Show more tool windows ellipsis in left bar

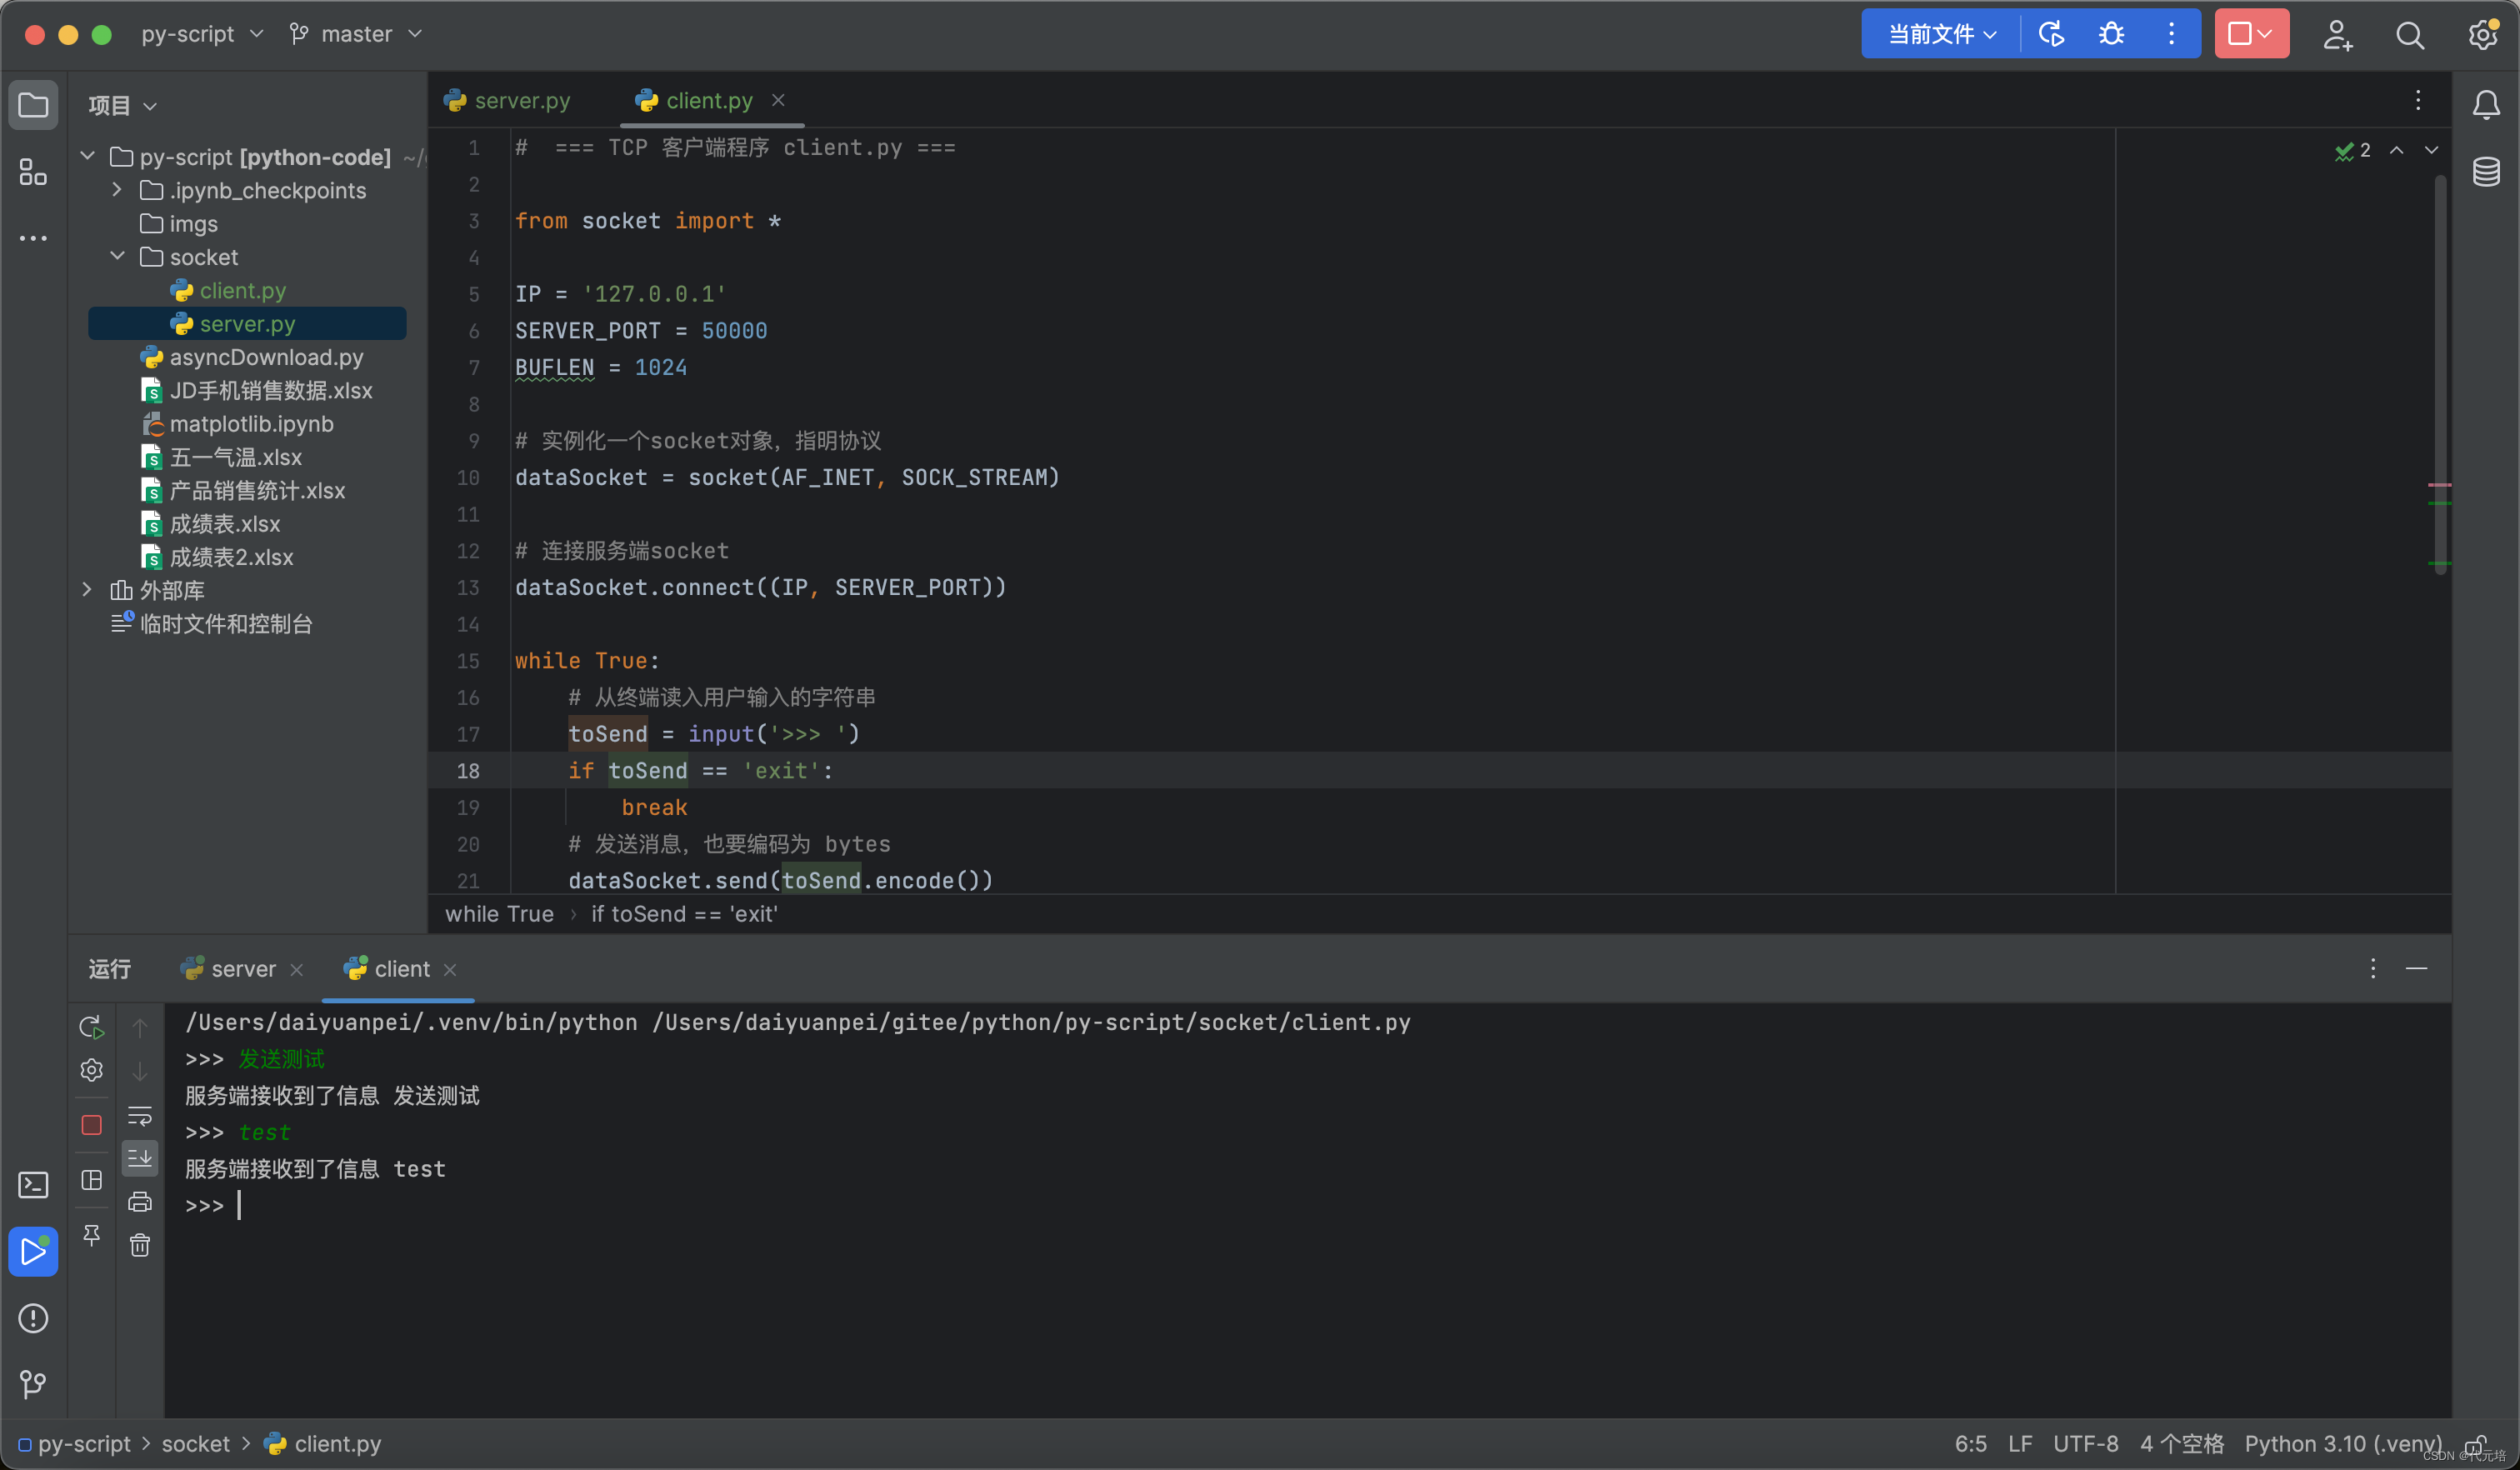[33, 238]
